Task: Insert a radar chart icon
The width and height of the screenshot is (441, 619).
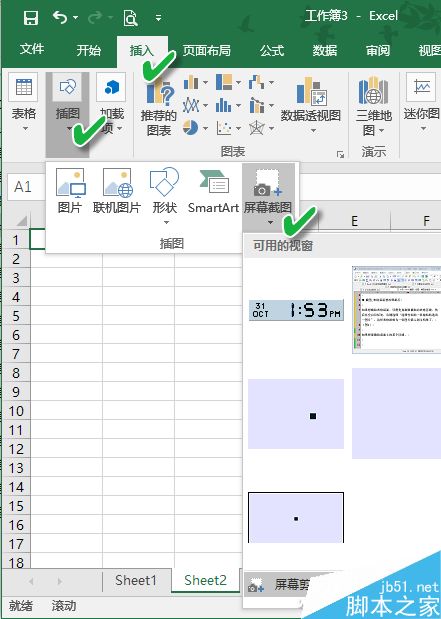Action: [257, 128]
